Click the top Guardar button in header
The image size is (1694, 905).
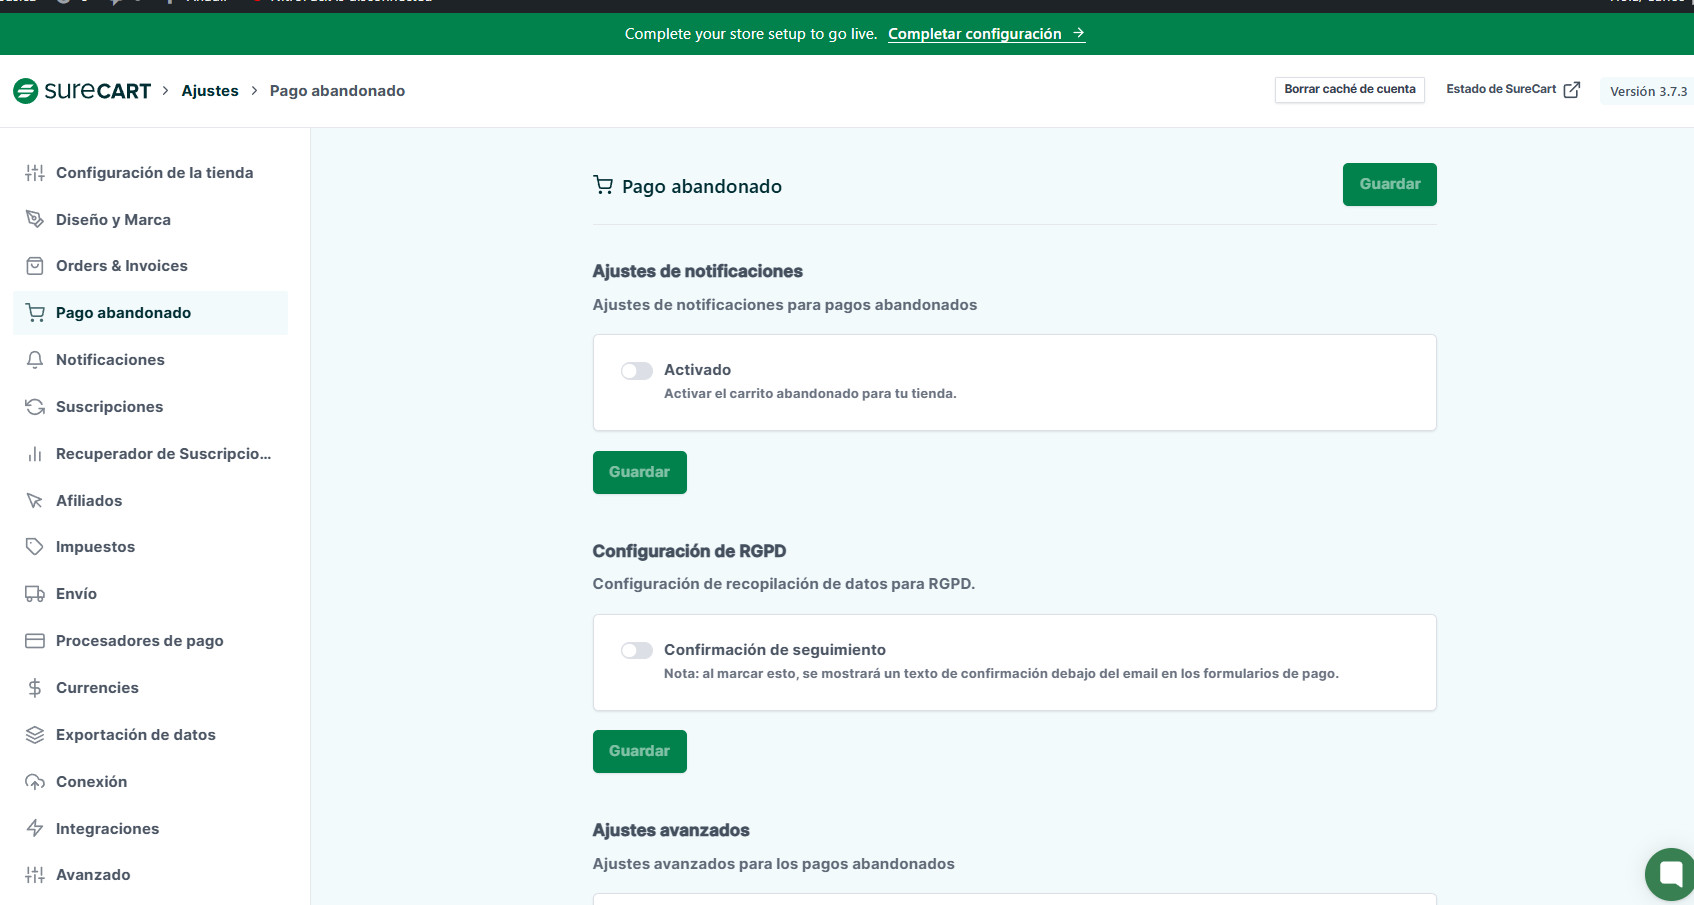1389,184
